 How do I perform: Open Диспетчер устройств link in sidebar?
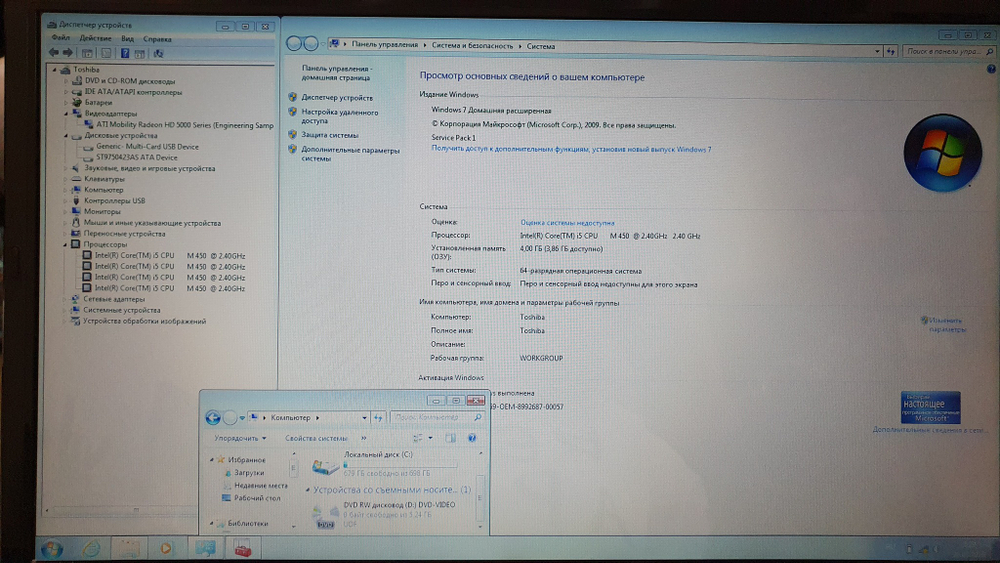coord(337,98)
